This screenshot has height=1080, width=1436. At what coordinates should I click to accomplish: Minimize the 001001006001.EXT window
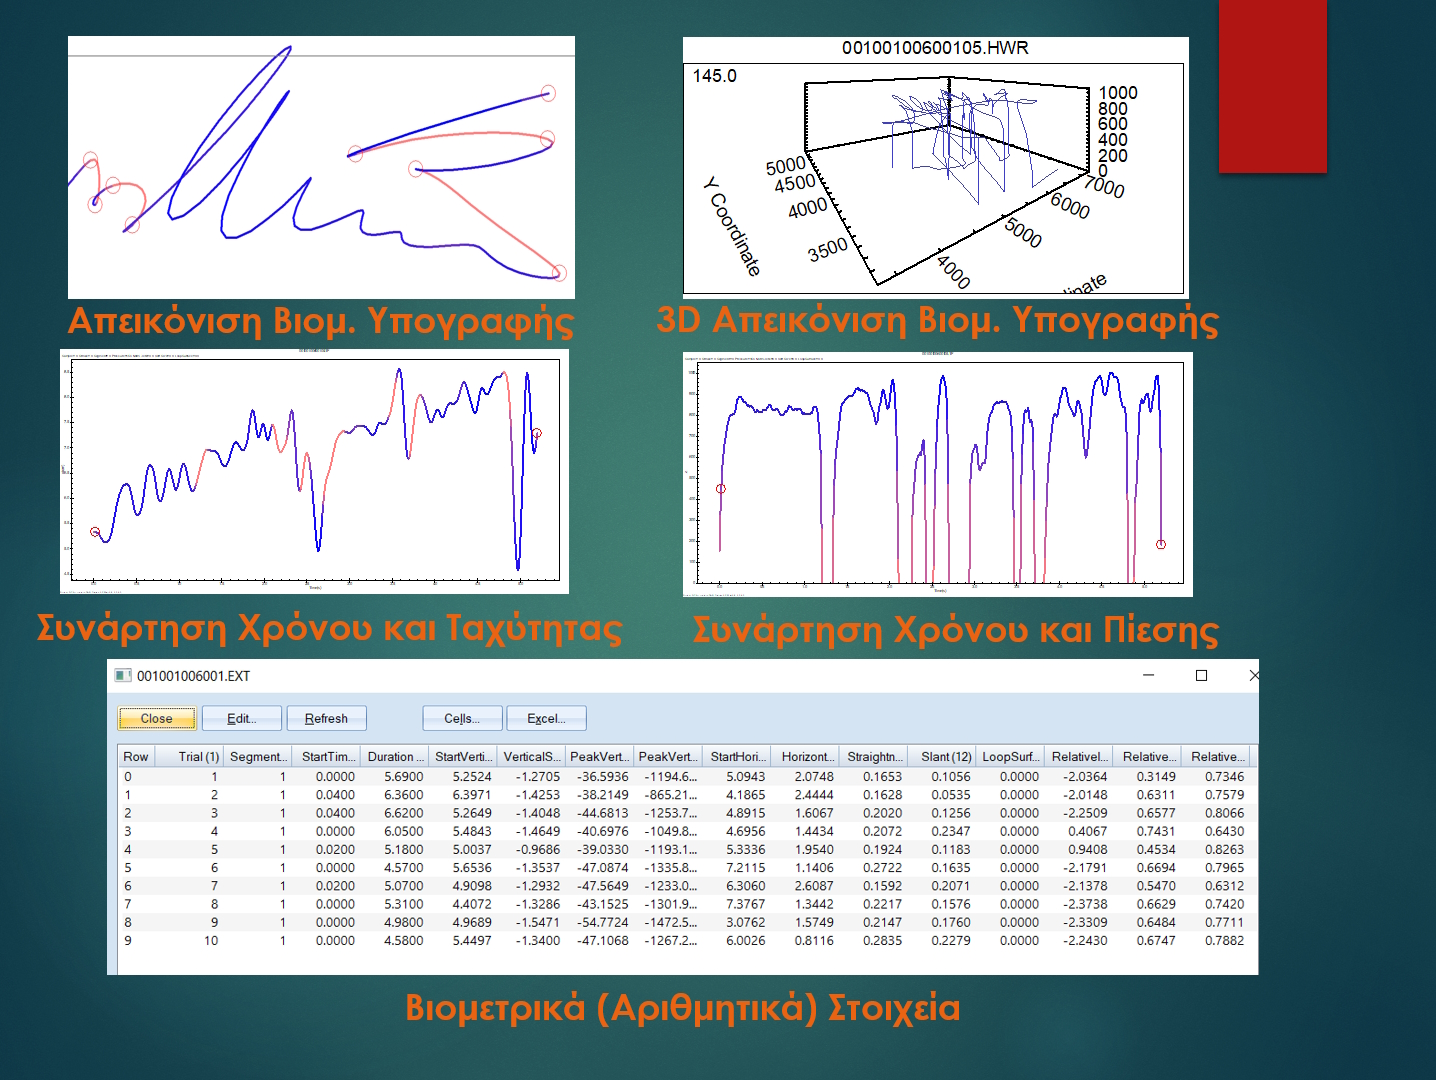pos(1149,676)
